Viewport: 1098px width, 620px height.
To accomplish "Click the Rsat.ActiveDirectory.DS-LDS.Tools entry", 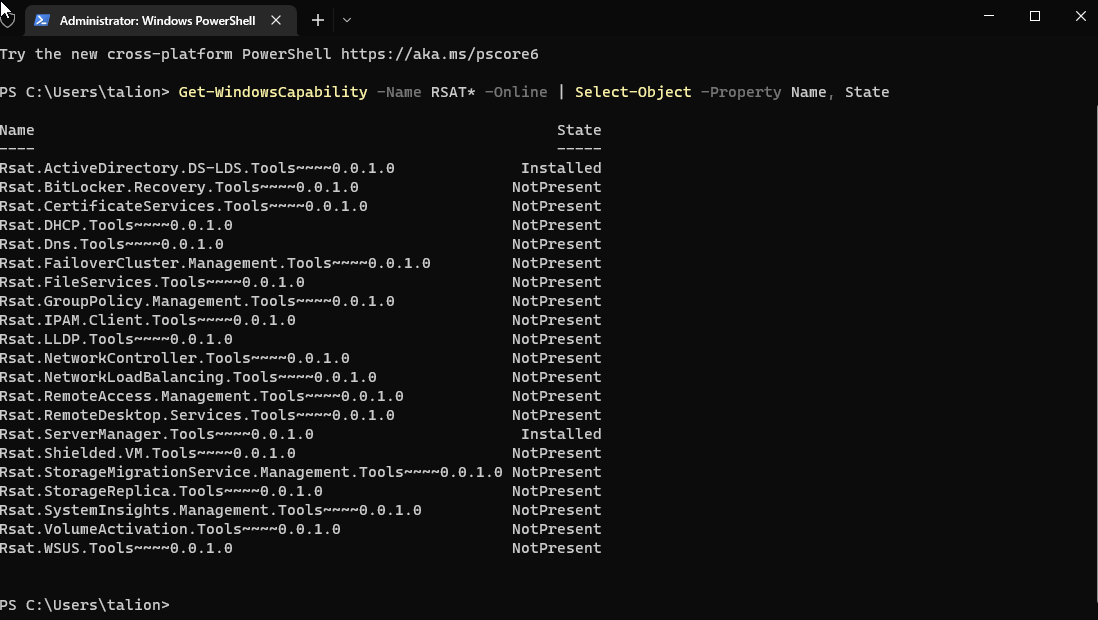I will tap(197, 168).
